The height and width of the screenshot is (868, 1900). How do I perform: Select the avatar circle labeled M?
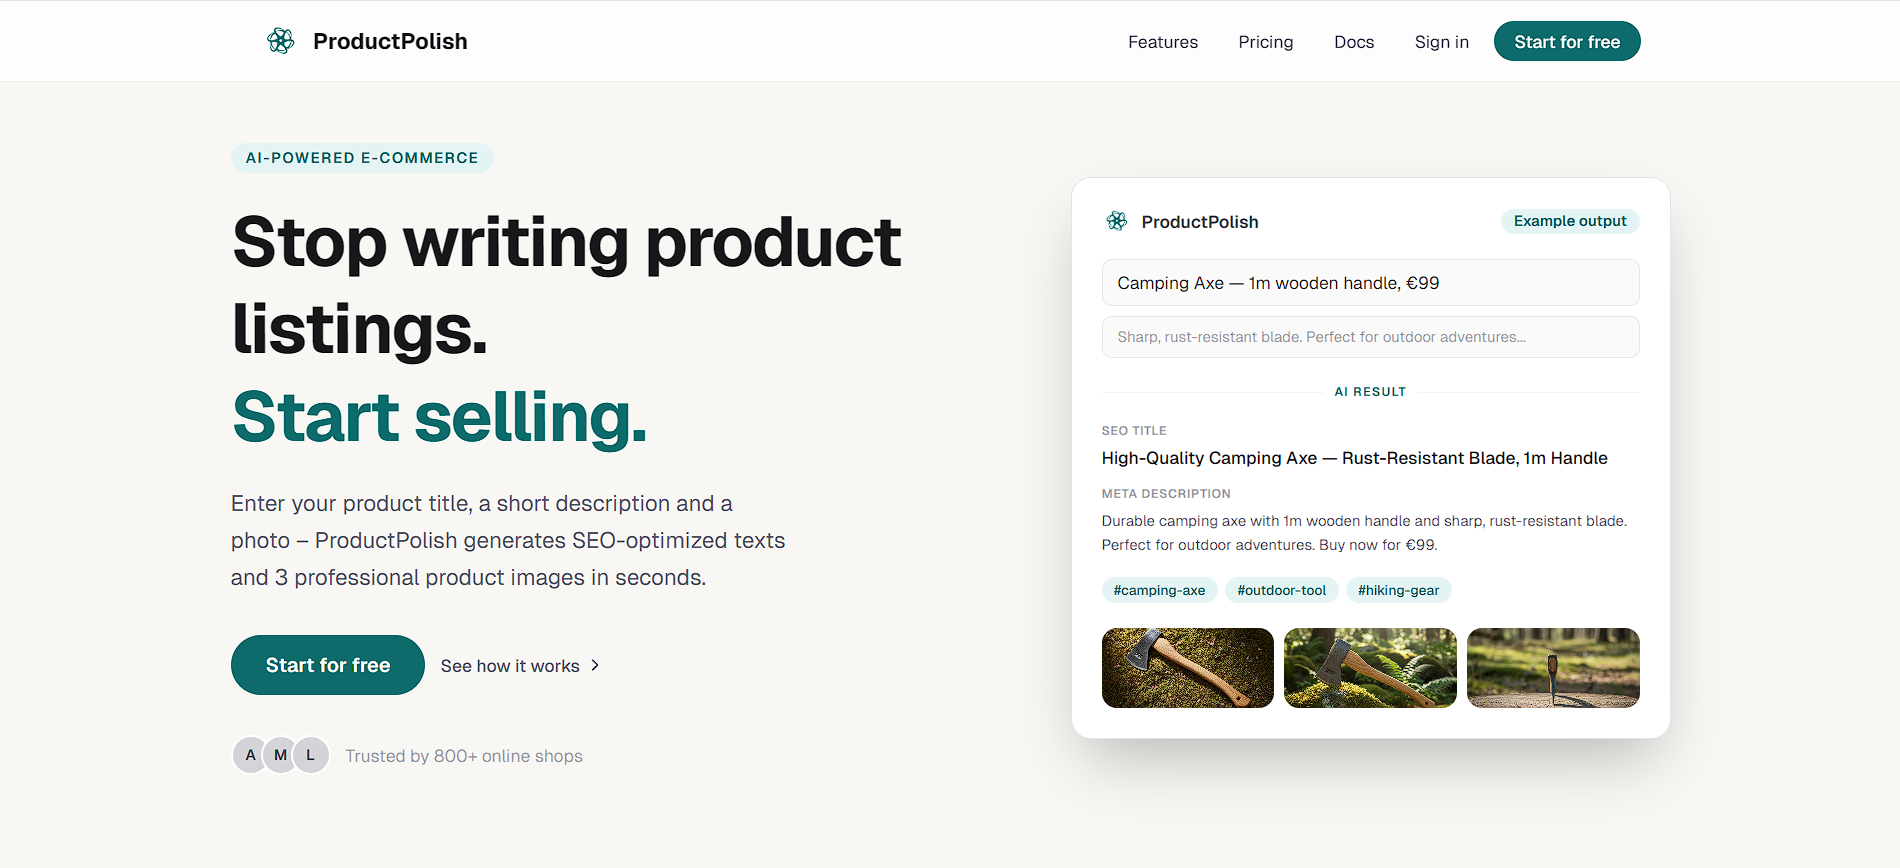tap(281, 755)
